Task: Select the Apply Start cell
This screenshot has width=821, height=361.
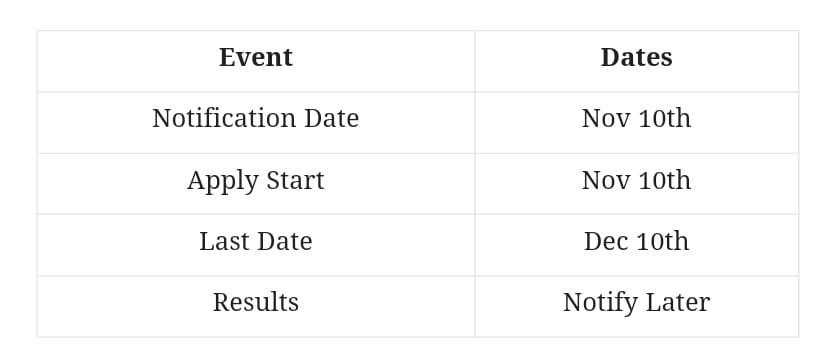Action: pos(256,180)
